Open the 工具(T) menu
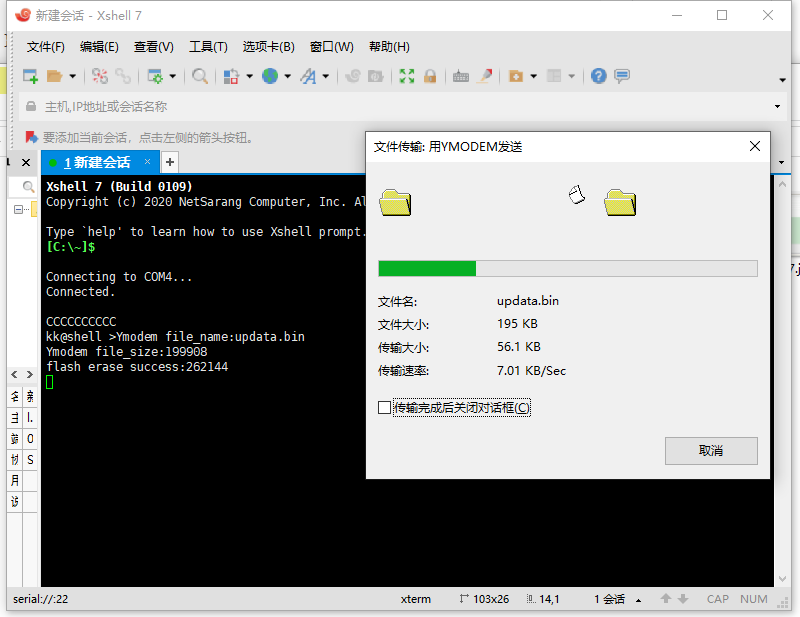This screenshot has width=800, height=617. [x=208, y=47]
